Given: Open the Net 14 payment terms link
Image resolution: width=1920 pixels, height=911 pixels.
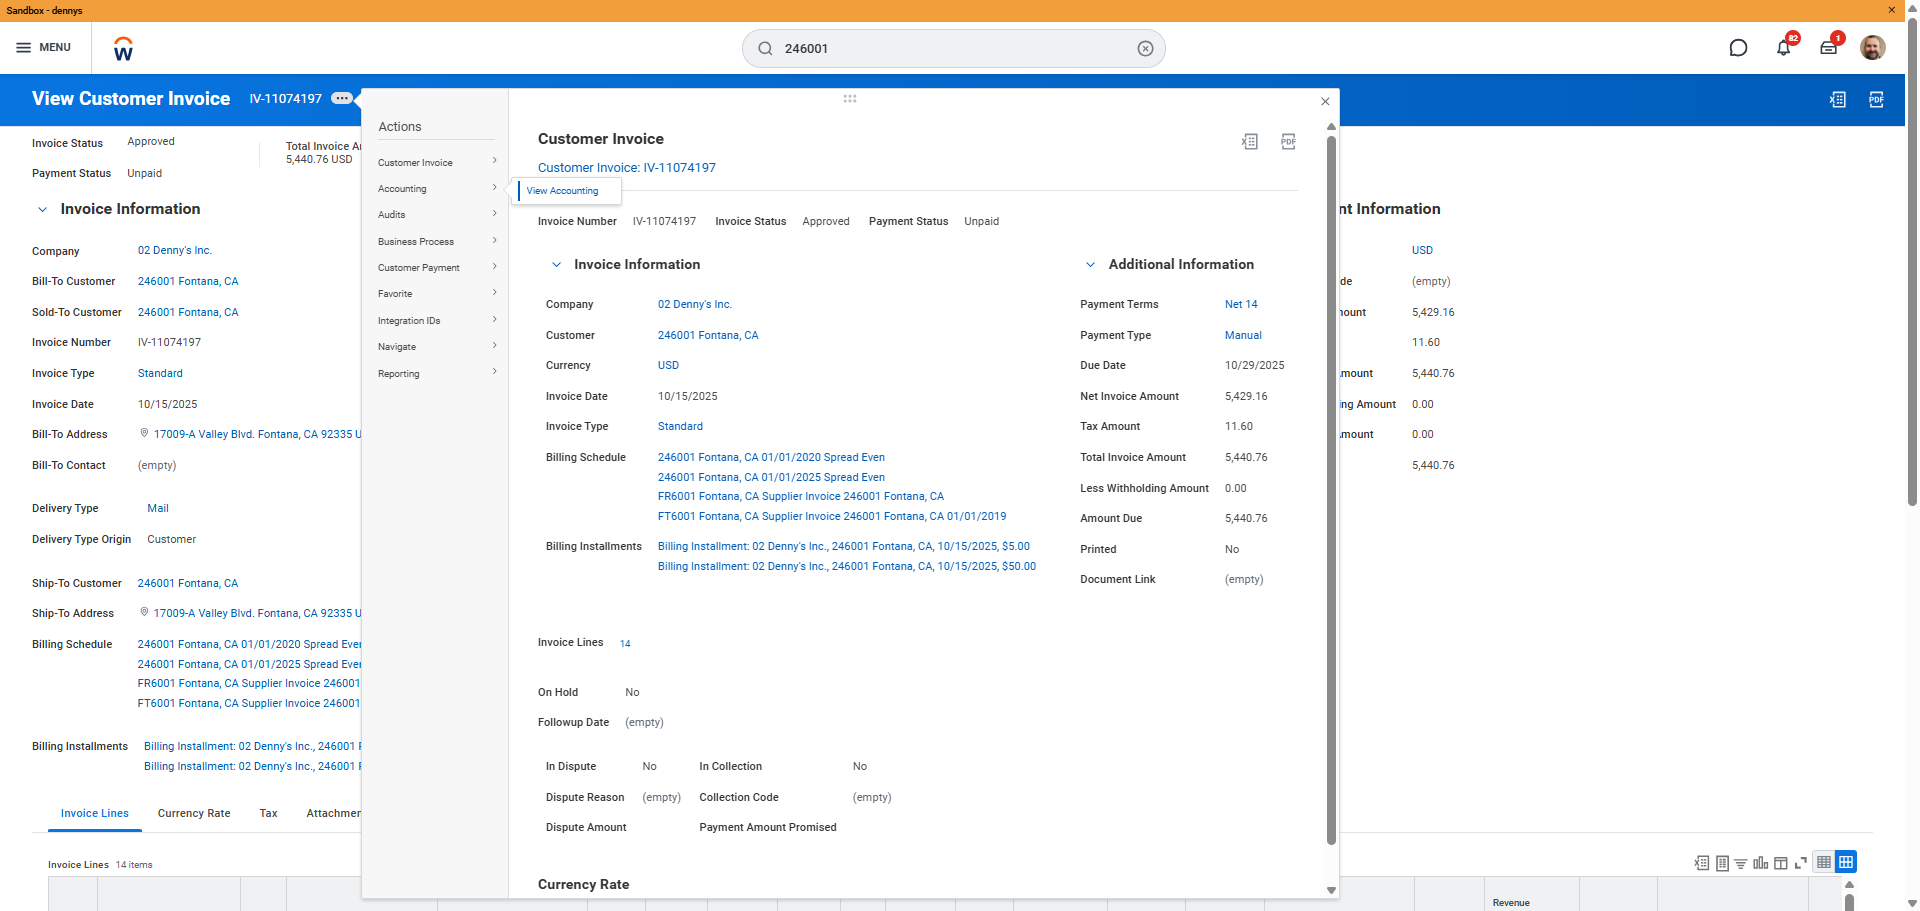Looking at the screenshot, I should pyautogui.click(x=1241, y=305).
